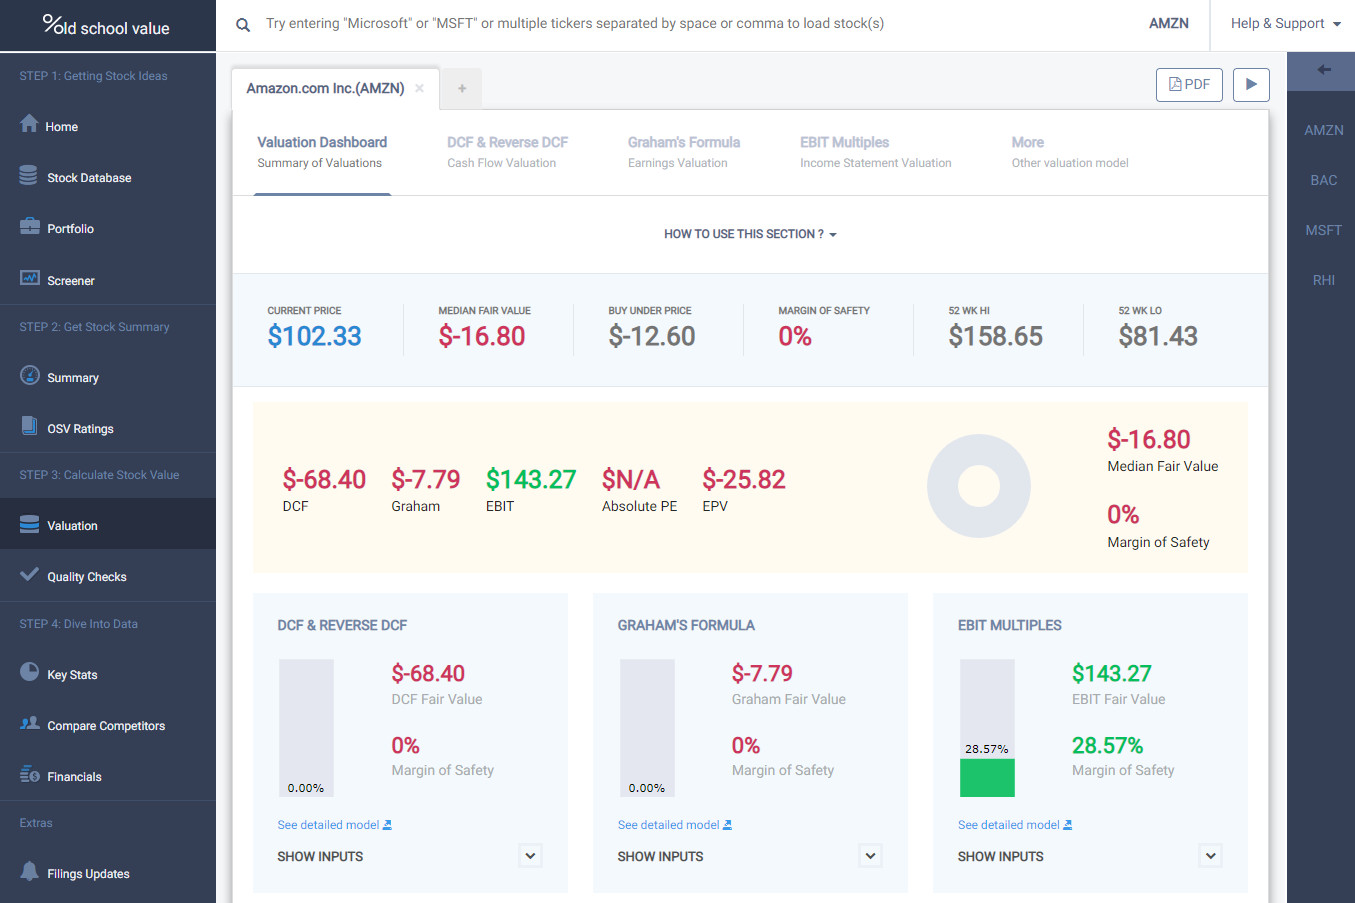1355x903 pixels.
Task: Expand How To Use This Section
Action: [x=750, y=234]
